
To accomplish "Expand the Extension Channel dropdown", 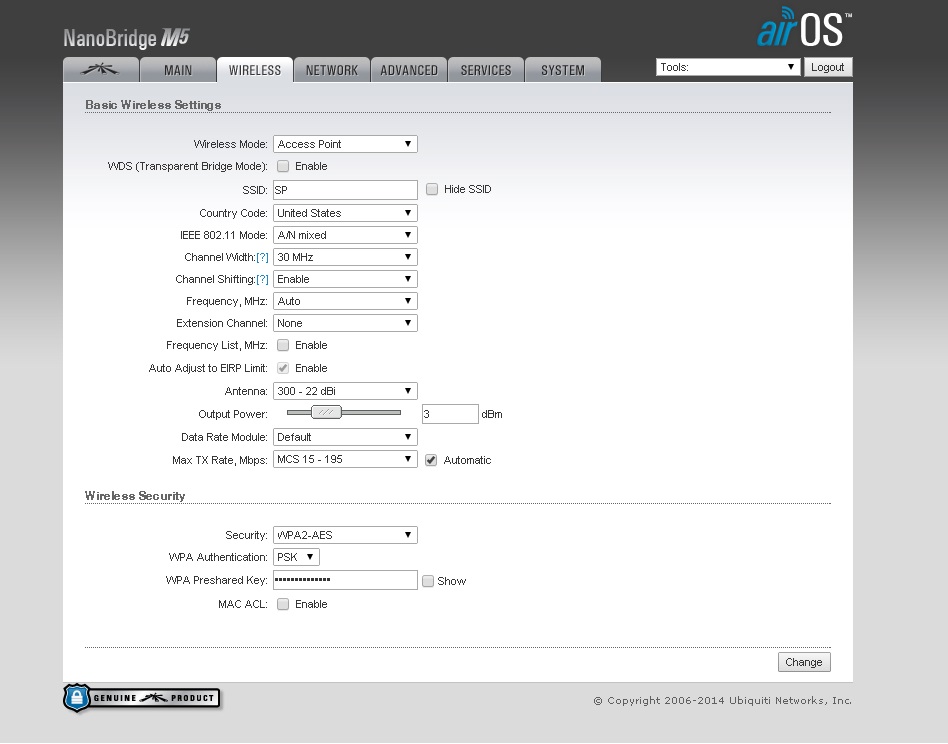I will pyautogui.click(x=345, y=323).
